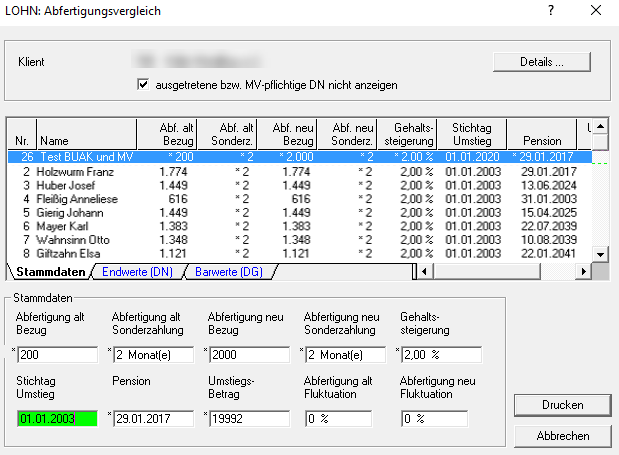Click the Abfertigung neu Bezug field 2000
The image size is (619, 455).
pos(249,355)
